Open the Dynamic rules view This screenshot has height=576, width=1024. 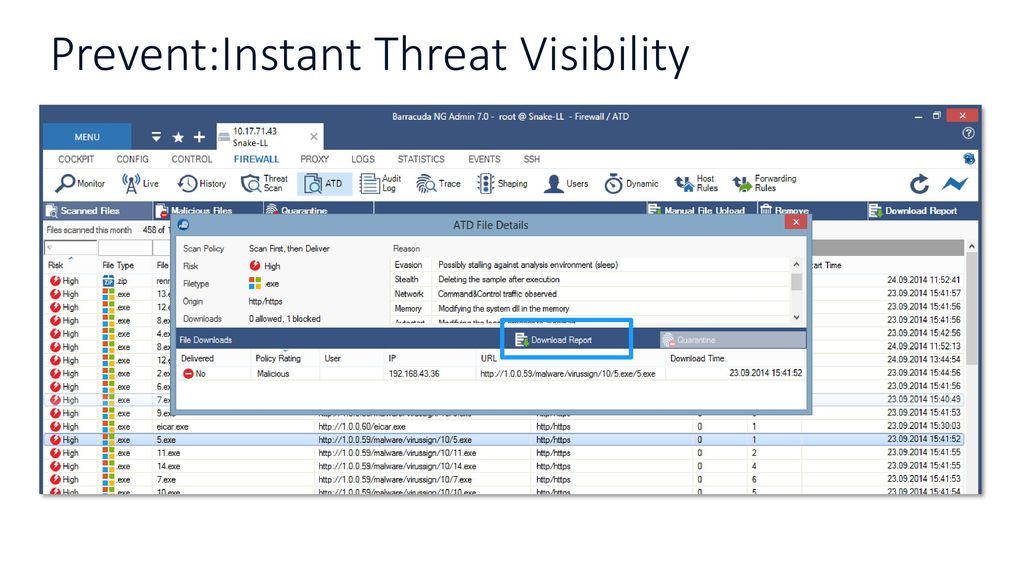point(632,184)
